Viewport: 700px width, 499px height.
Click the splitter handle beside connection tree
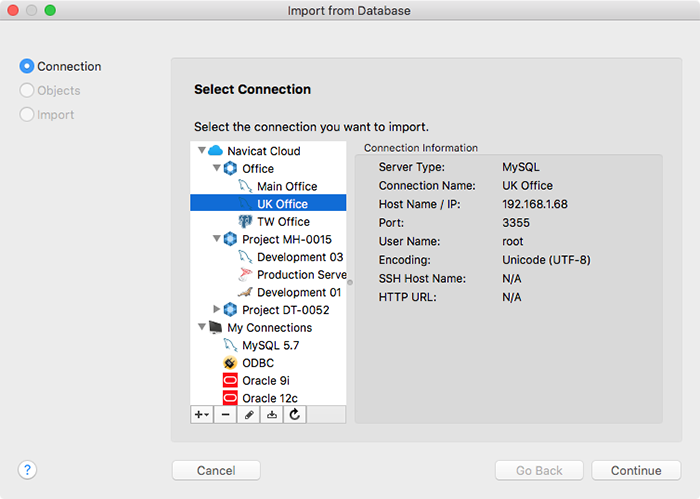click(350, 282)
